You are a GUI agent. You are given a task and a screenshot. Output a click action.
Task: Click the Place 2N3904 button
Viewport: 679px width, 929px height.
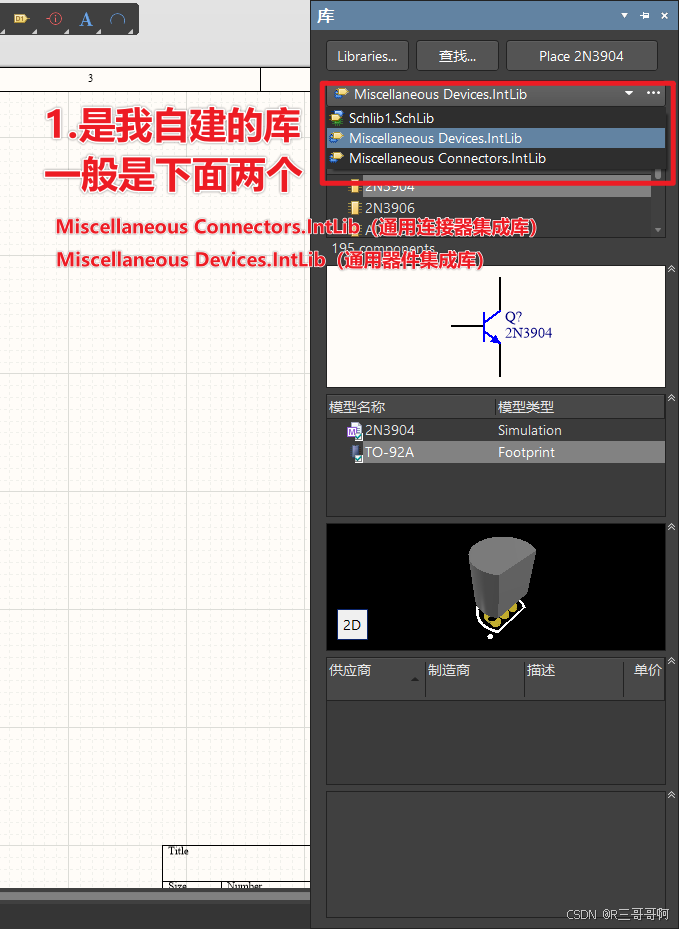[581, 56]
